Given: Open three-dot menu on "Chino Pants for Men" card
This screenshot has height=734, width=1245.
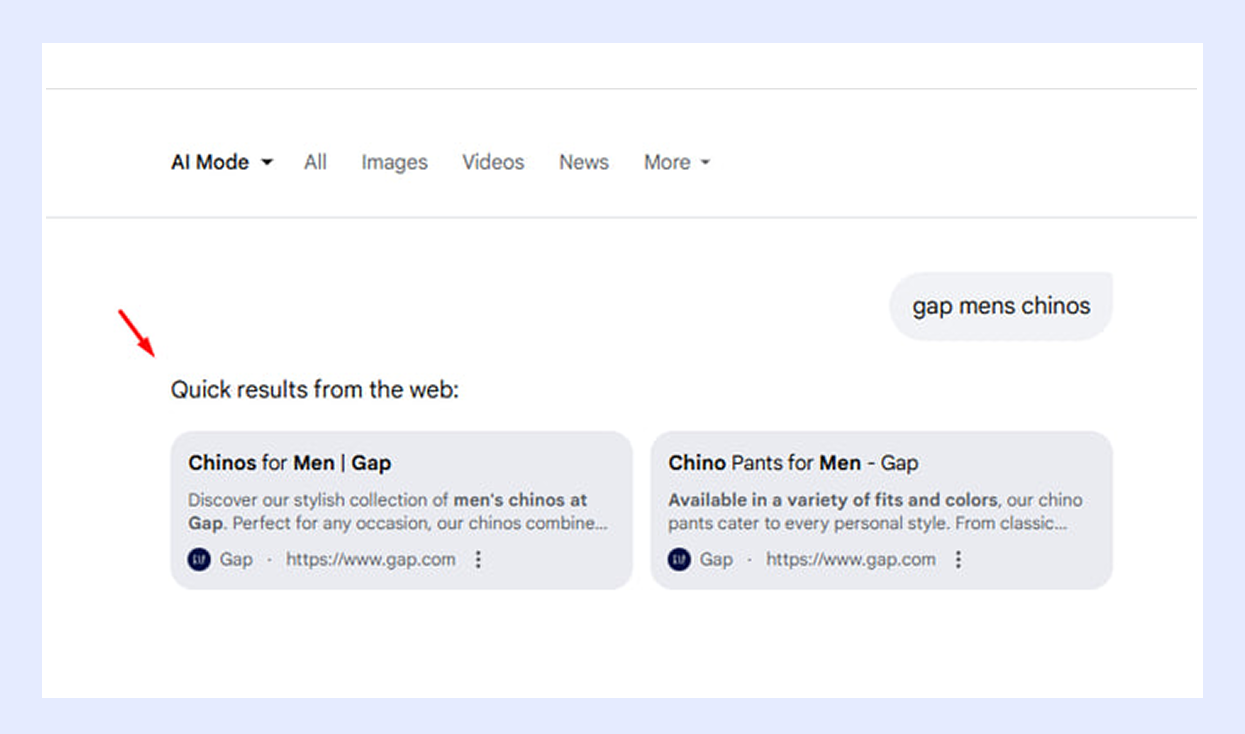Looking at the screenshot, I should click(x=958, y=560).
